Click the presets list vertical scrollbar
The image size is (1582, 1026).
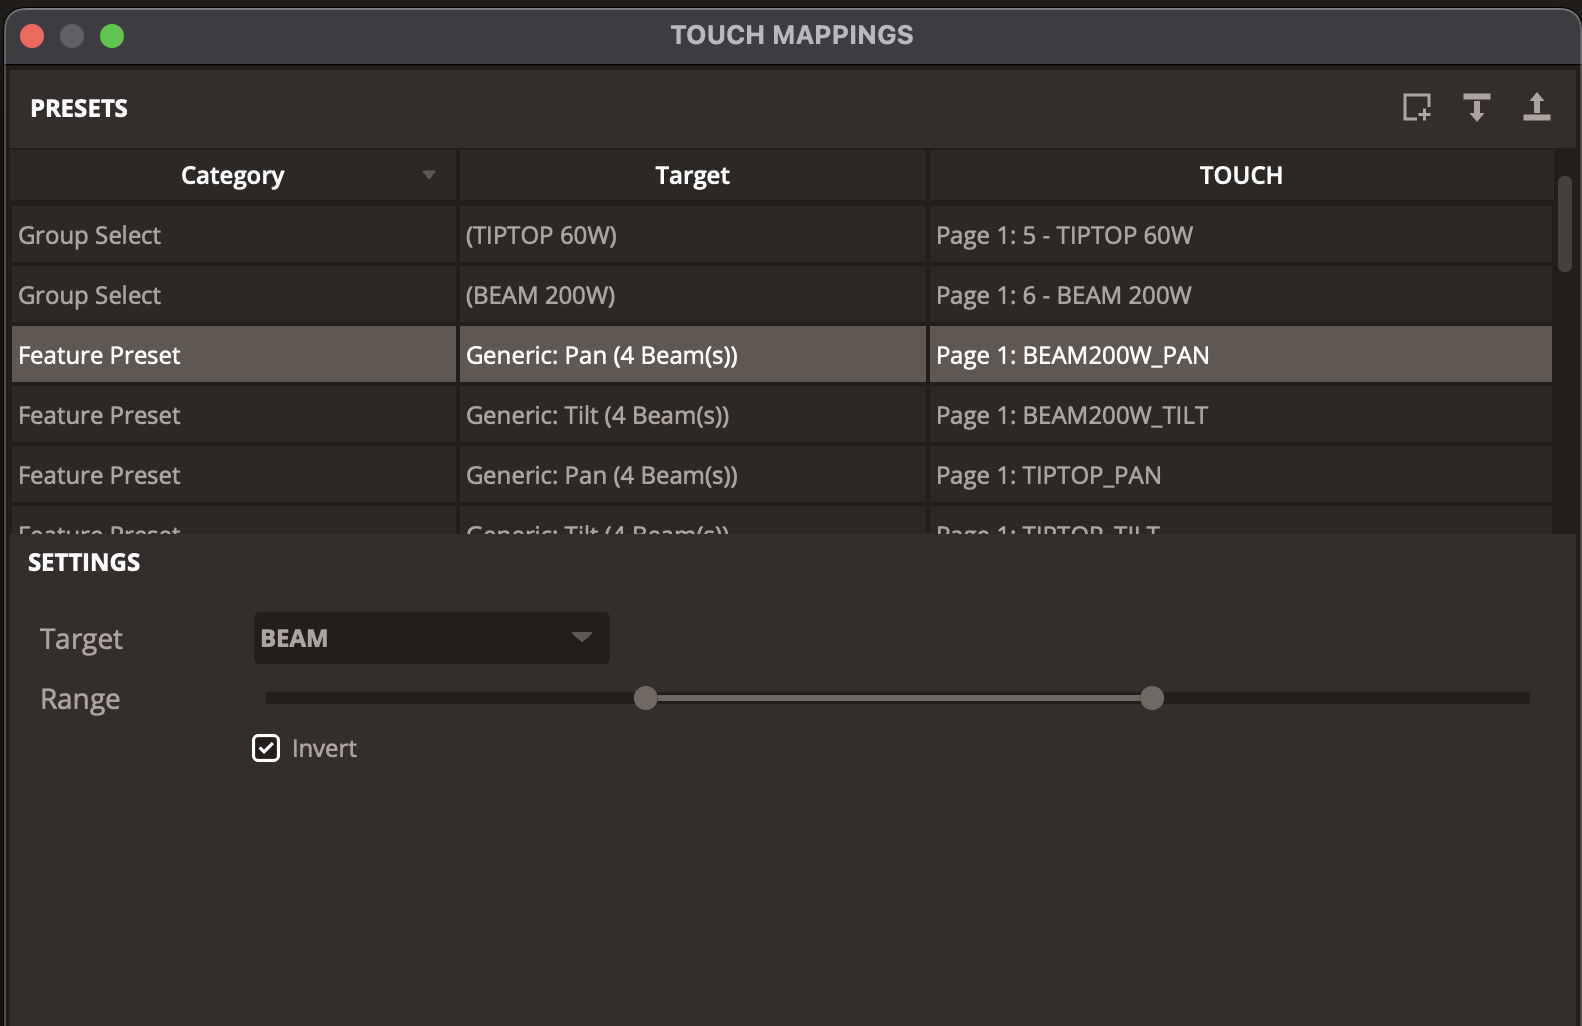pyautogui.click(x=1565, y=224)
